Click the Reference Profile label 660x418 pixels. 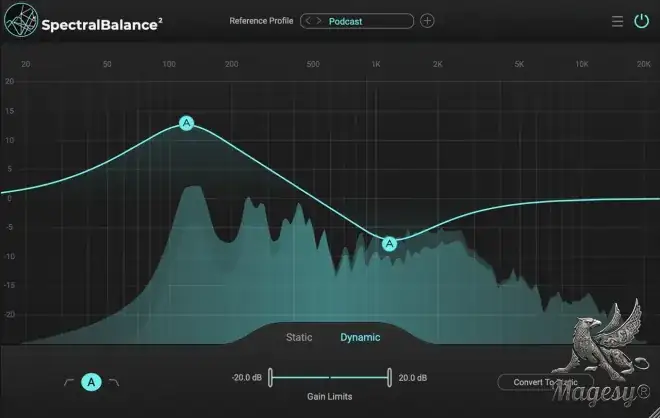pyautogui.click(x=261, y=21)
